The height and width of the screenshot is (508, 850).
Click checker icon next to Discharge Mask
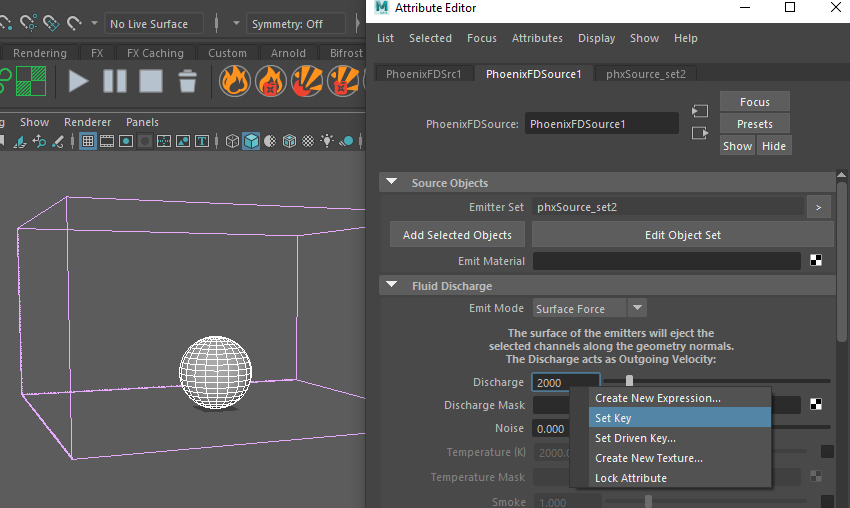(x=816, y=404)
